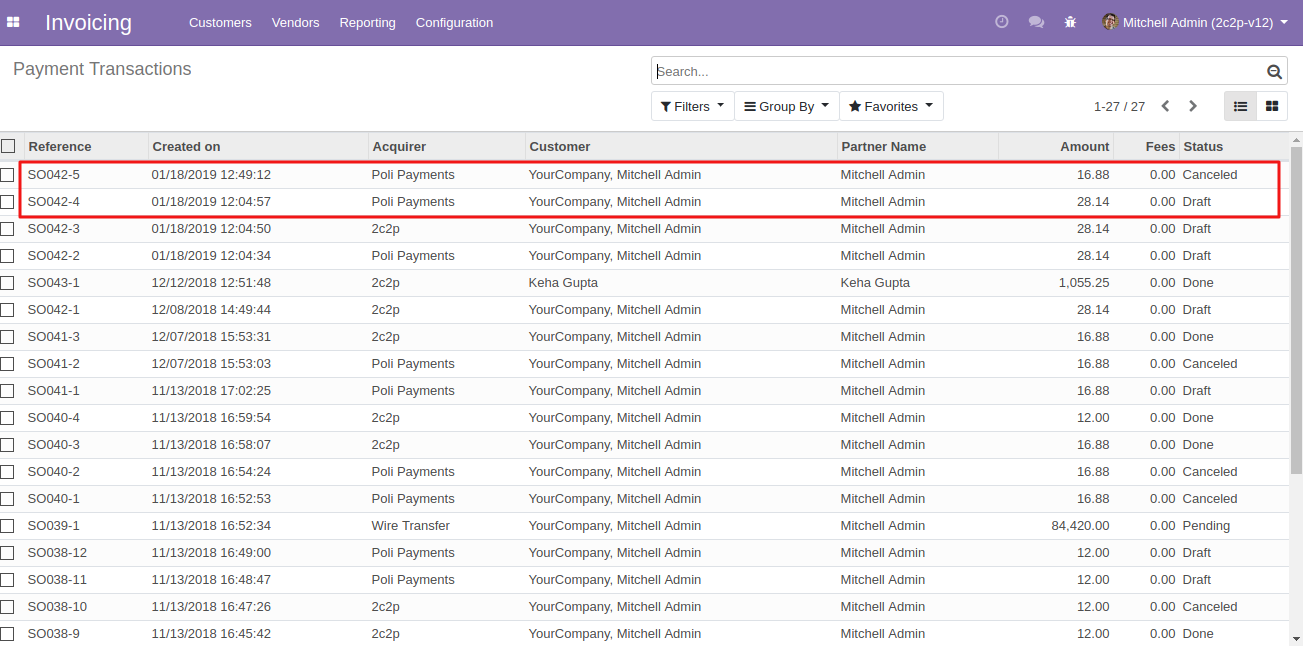
Task: Focus the Search input field
Action: (958, 72)
